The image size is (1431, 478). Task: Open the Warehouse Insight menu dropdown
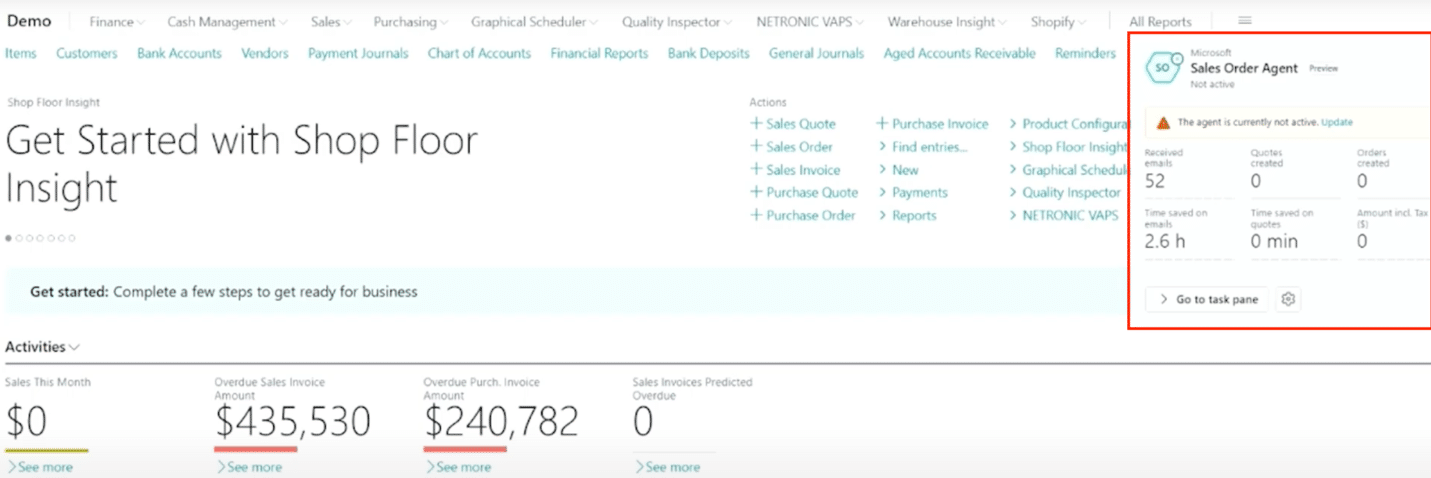click(x=947, y=22)
